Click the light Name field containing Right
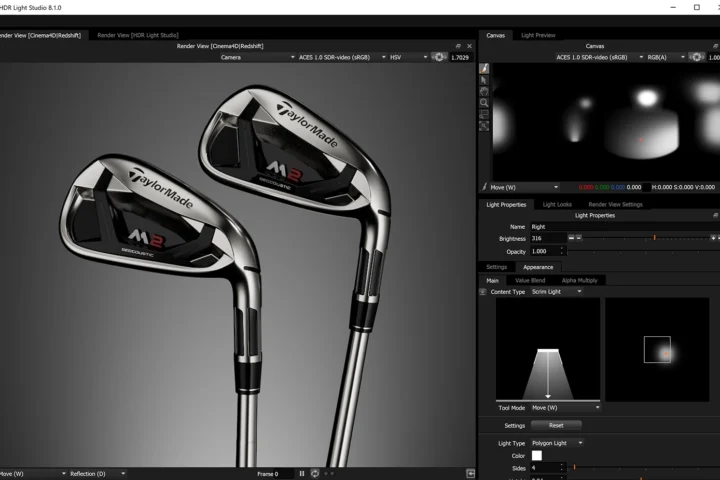Image resolution: width=720 pixels, height=480 pixels. [625, 226]
